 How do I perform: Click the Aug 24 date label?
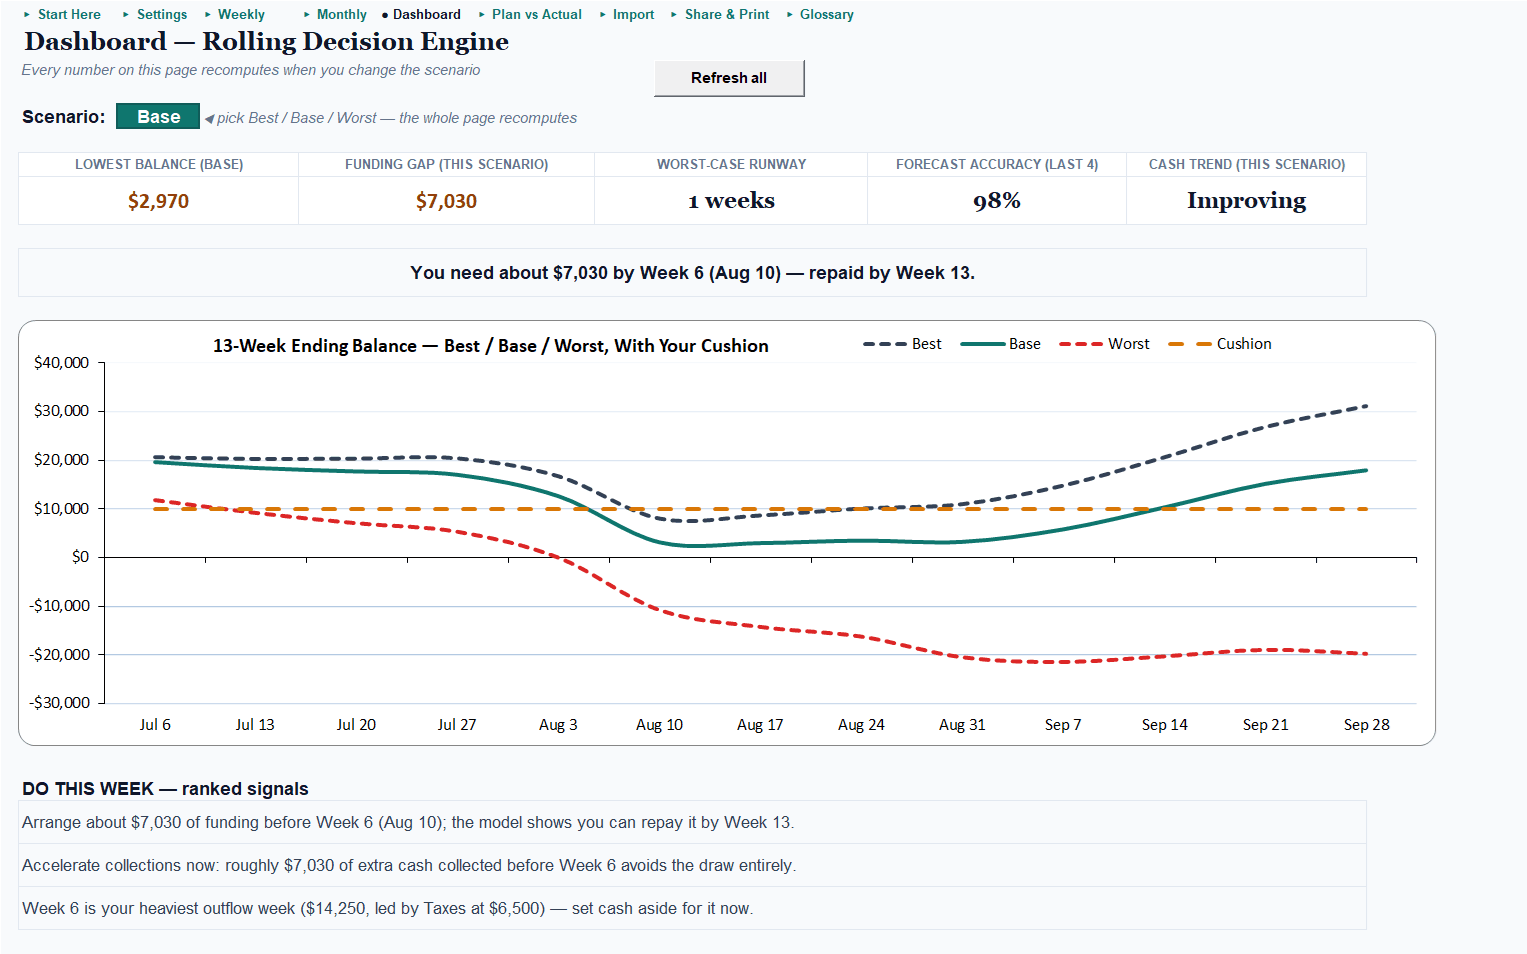coord(861,725)
